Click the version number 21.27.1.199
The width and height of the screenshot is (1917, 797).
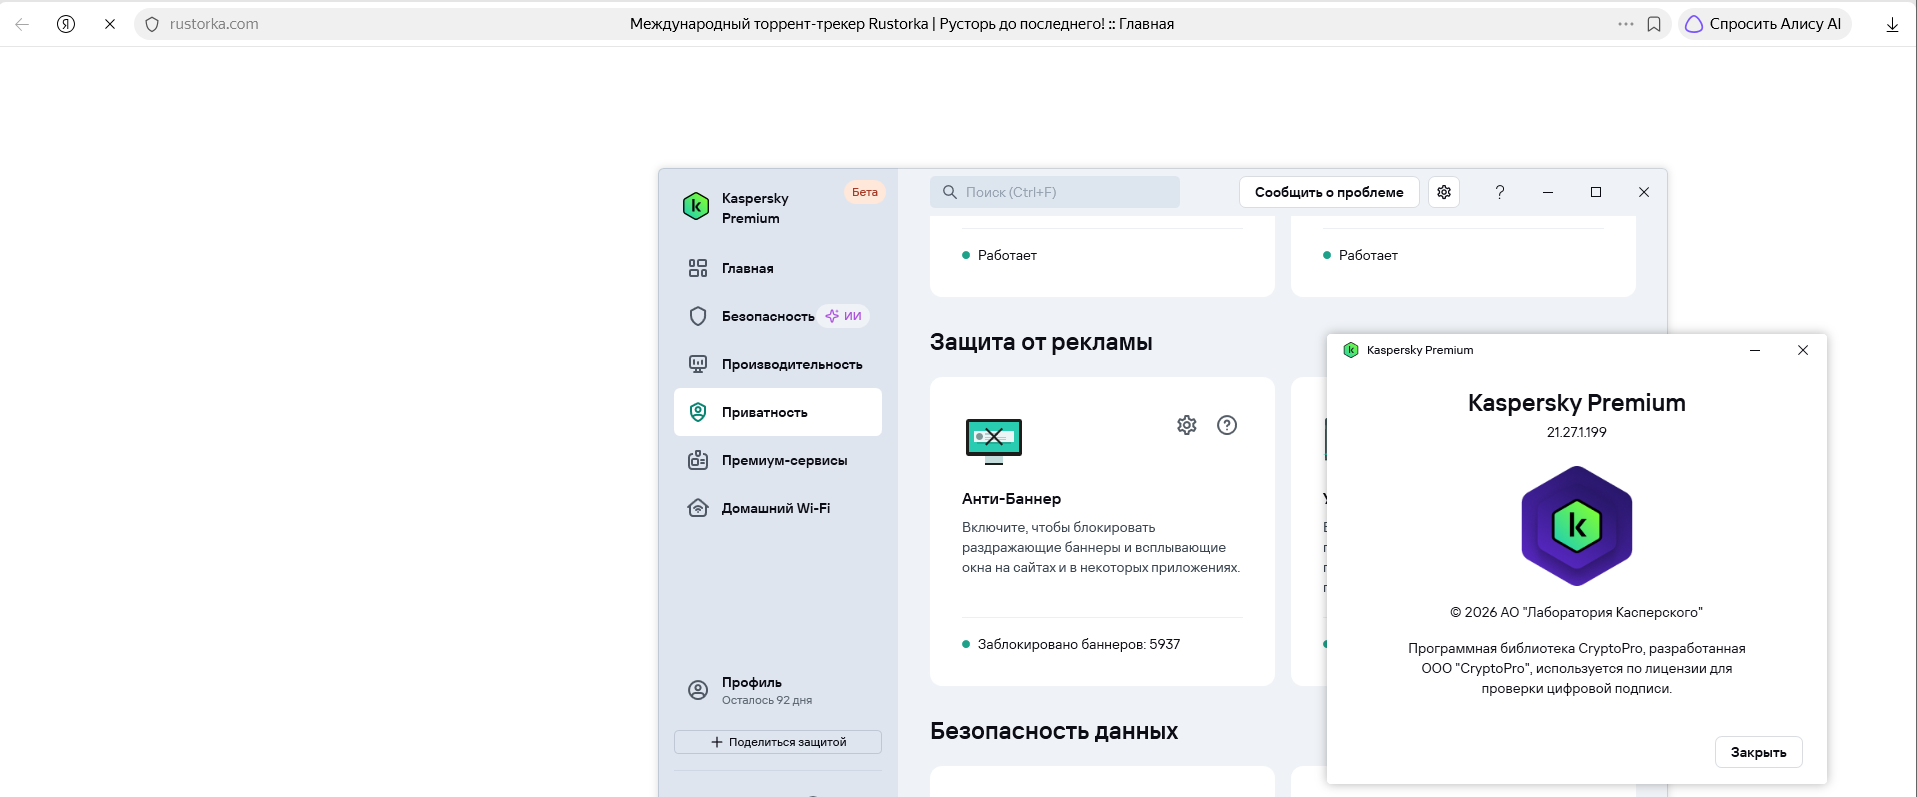pyautogui.click(x=1577, y=432)
